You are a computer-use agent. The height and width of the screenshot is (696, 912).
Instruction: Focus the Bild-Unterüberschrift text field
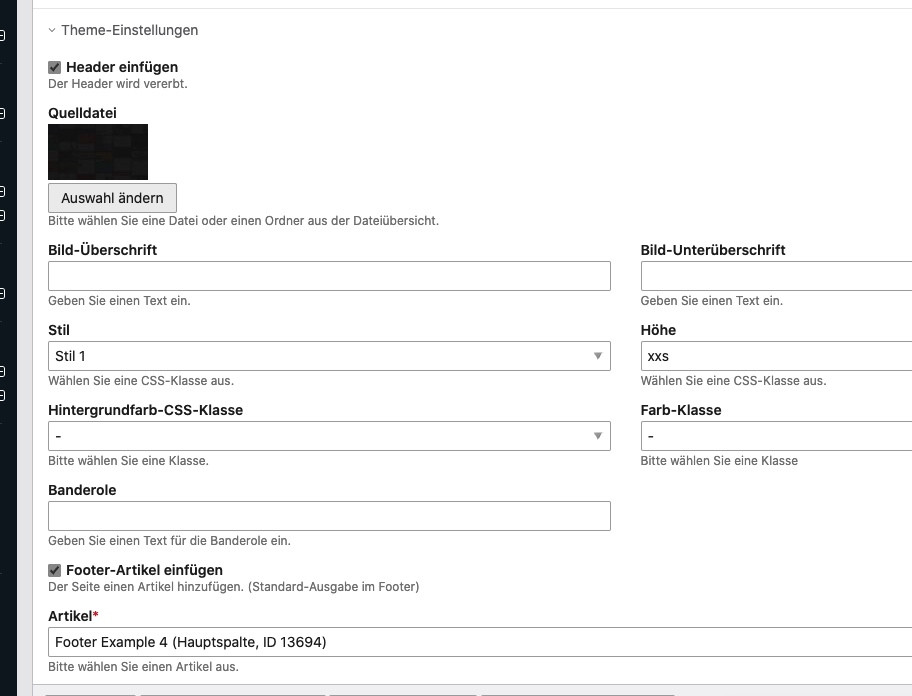pyautogui.click(x=776, y=277)
